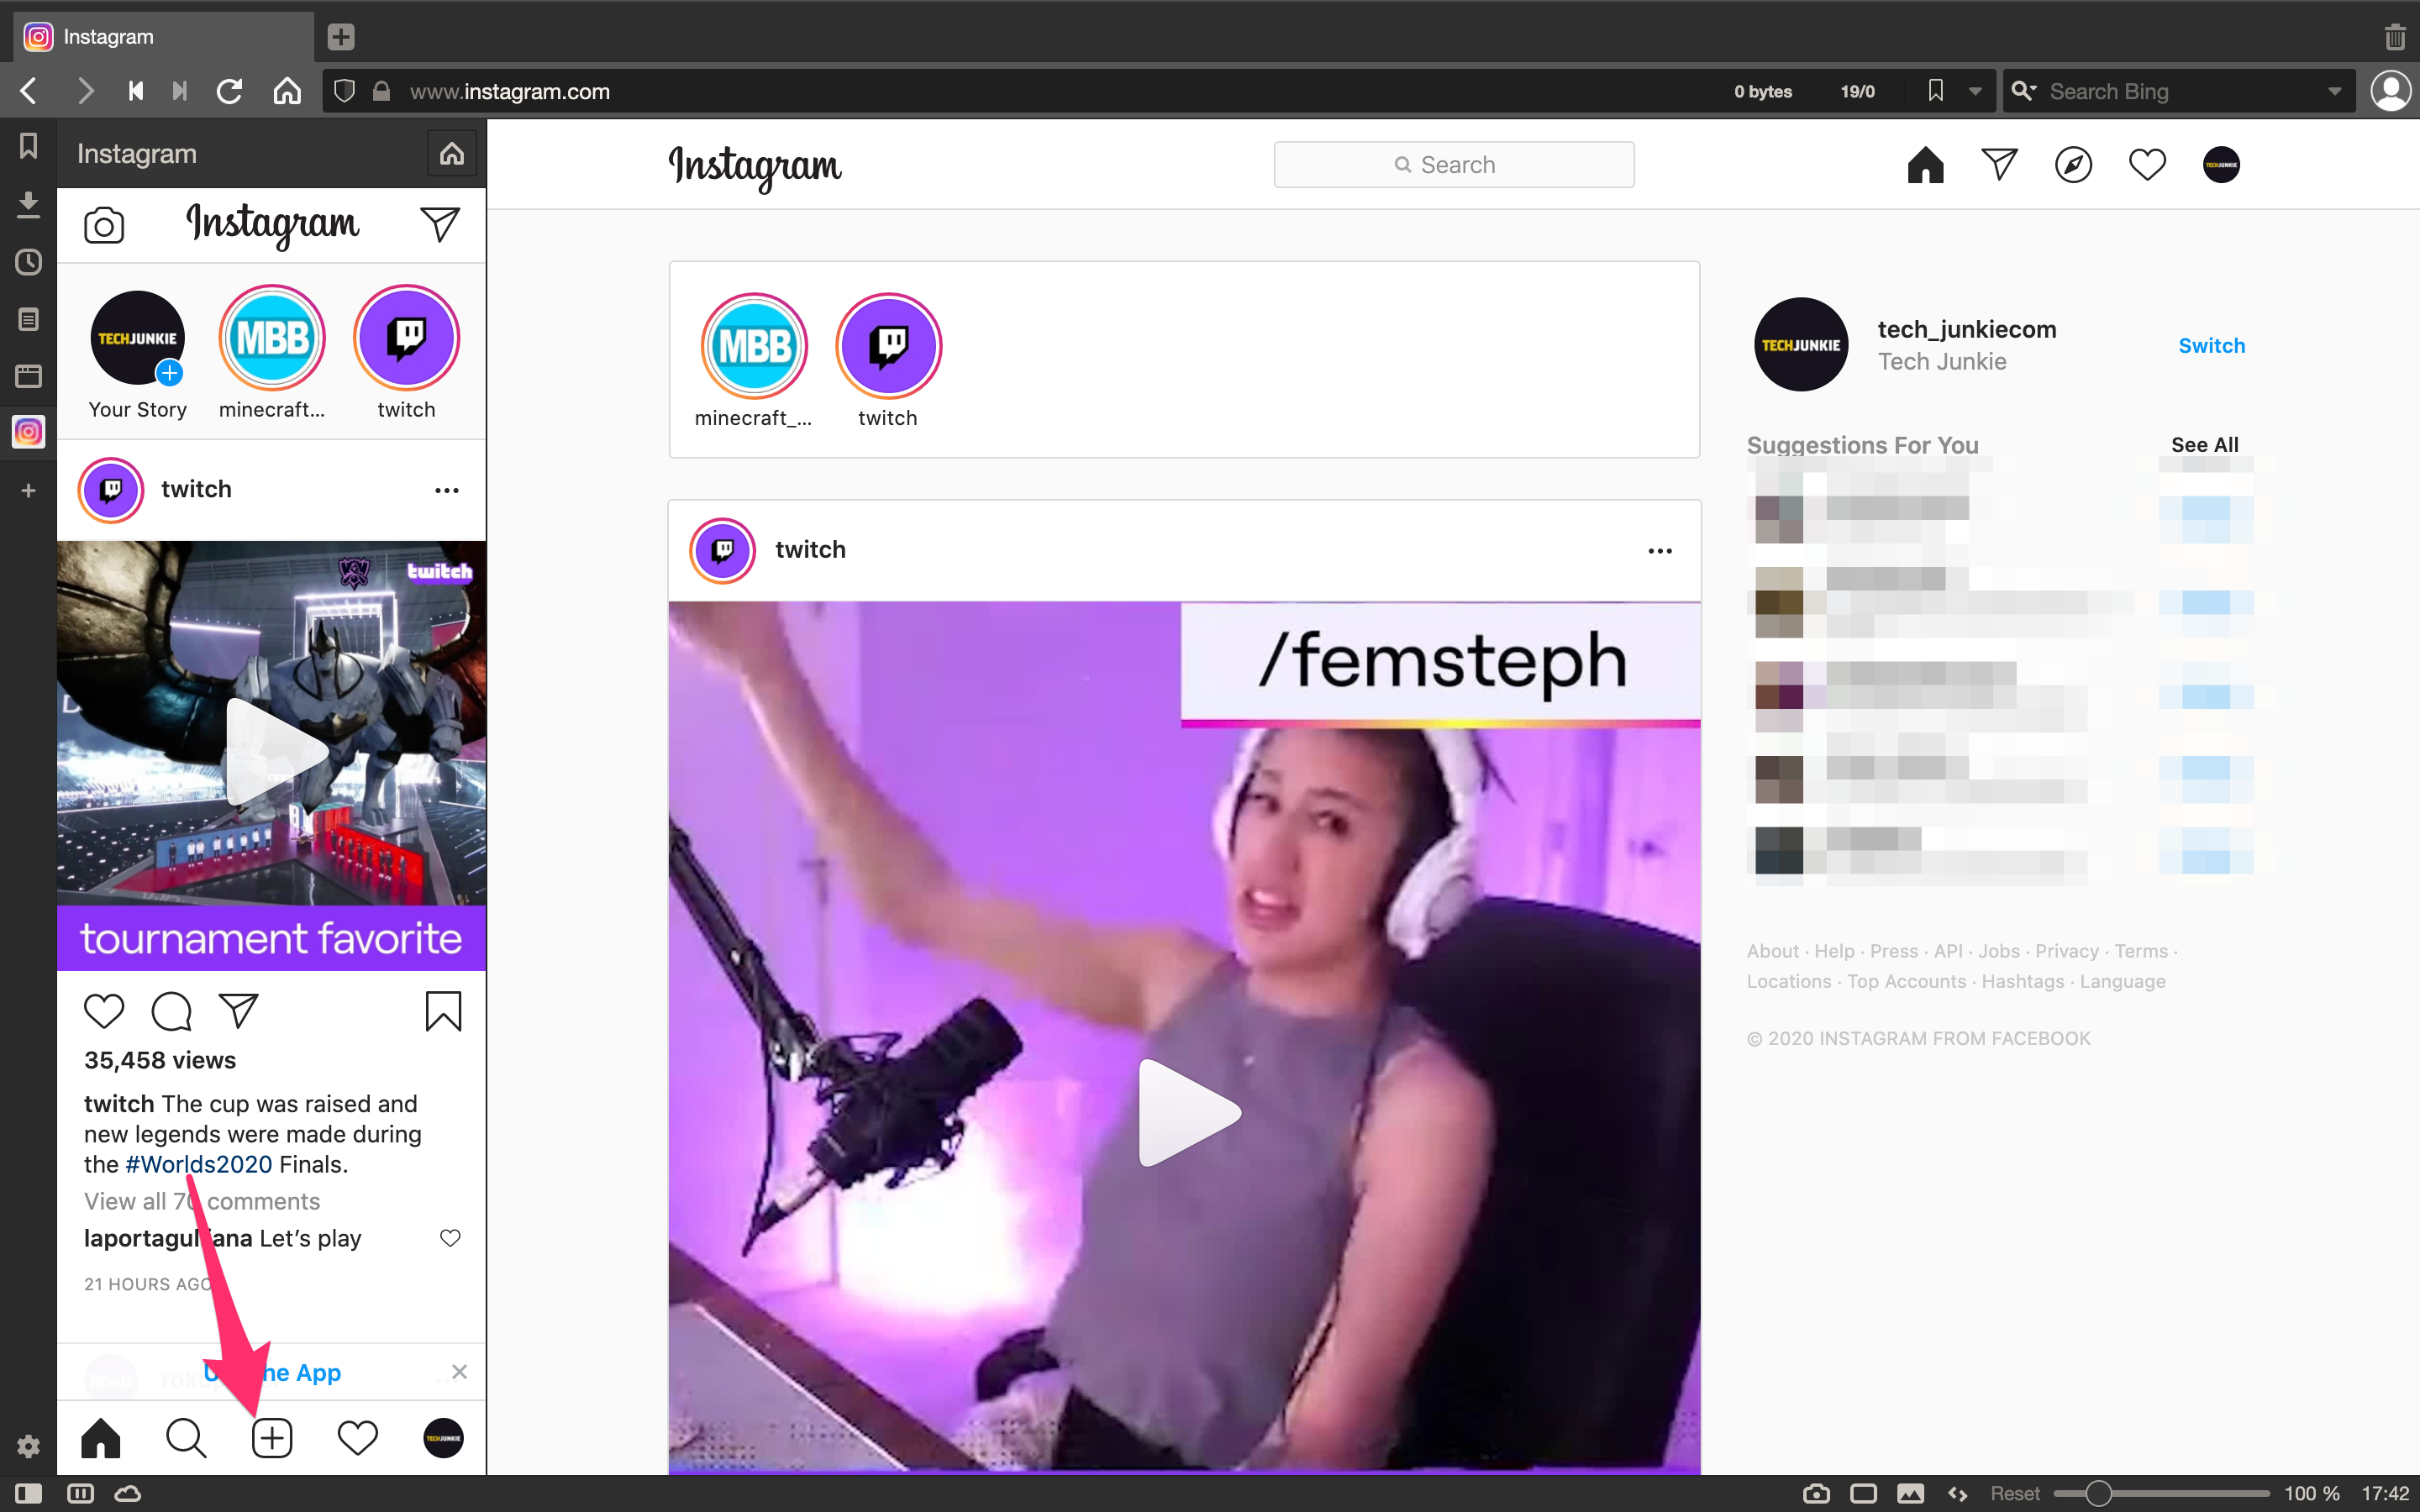Viewport: 2420px width, 1512px height.
Task: Click the padlock site security icon
Action: (x=381, y=91)
